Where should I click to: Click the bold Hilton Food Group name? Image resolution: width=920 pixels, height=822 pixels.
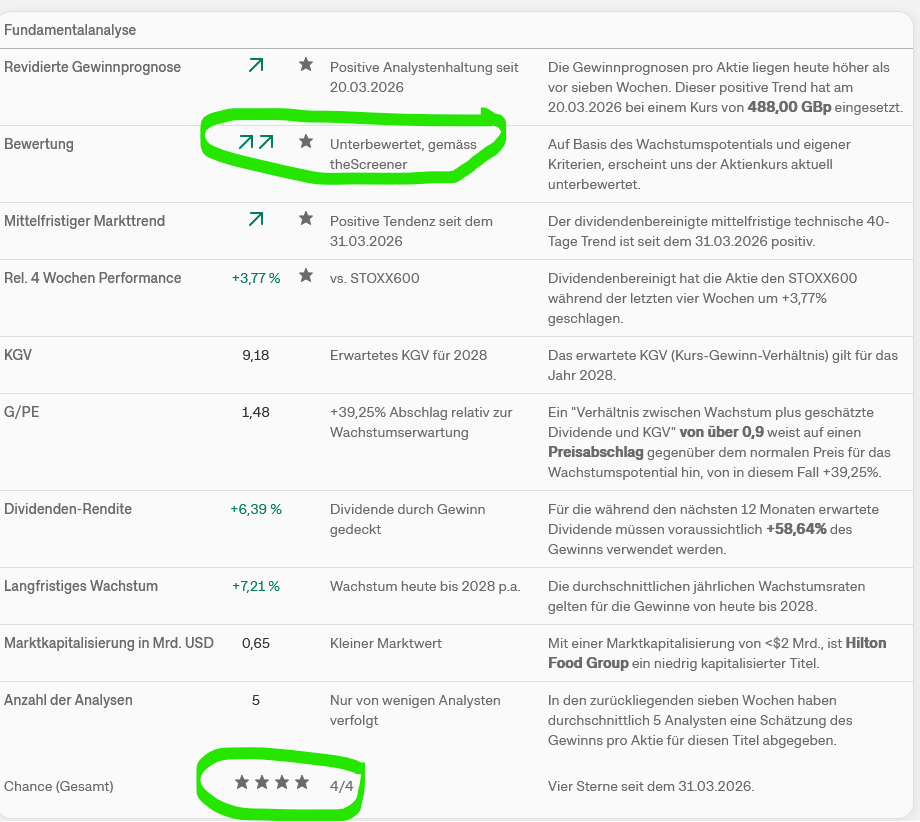716,653
